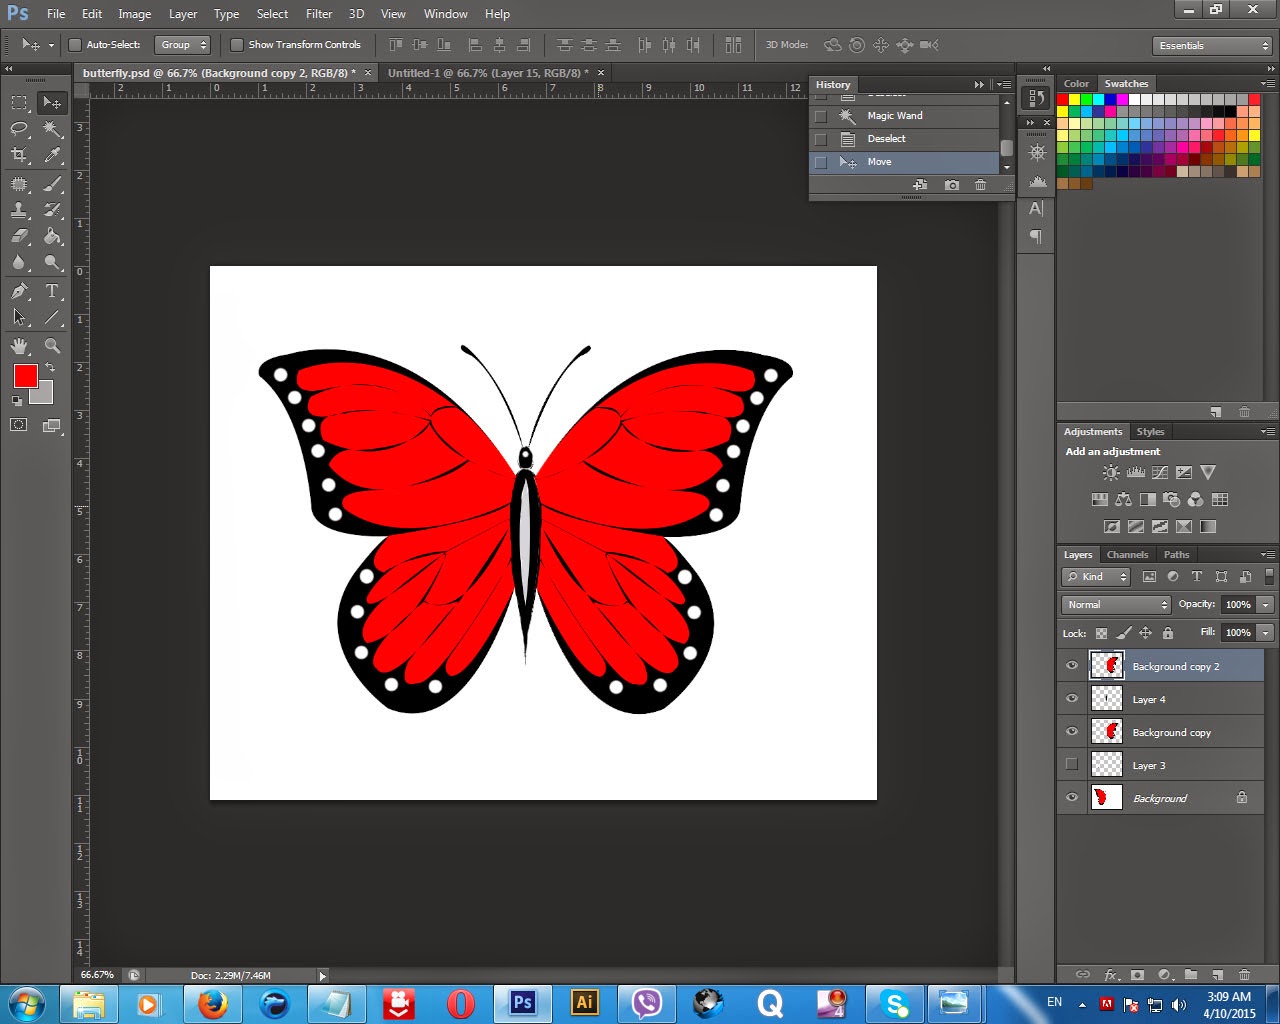Select the Lasso tool
1280x1024 pixels.
19,129
